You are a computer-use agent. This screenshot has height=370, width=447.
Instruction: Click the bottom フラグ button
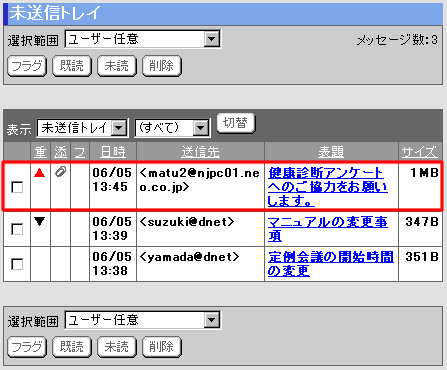27,347
